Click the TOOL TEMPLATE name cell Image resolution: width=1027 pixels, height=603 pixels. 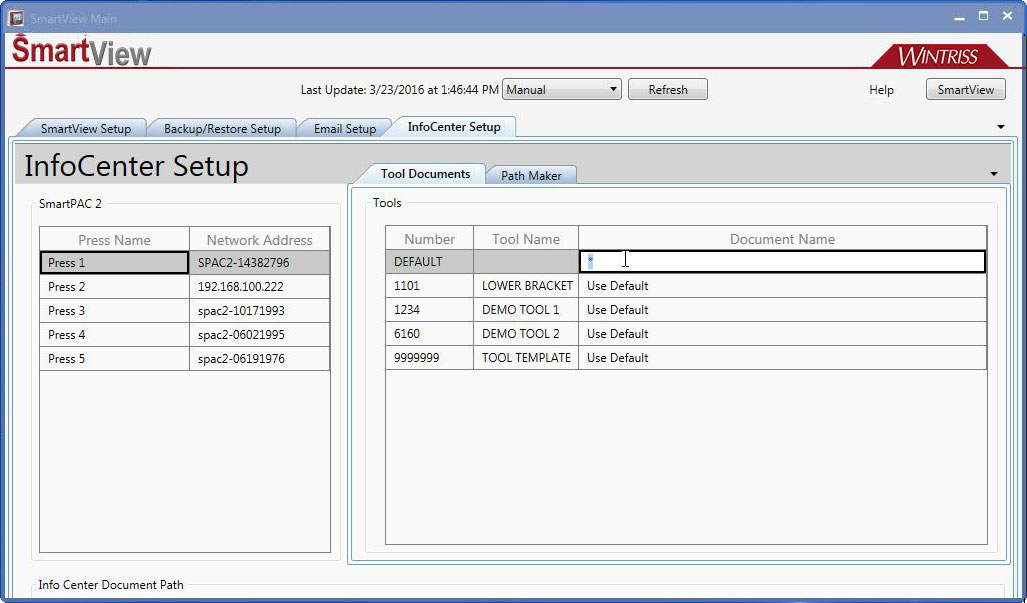pos(526,358)
